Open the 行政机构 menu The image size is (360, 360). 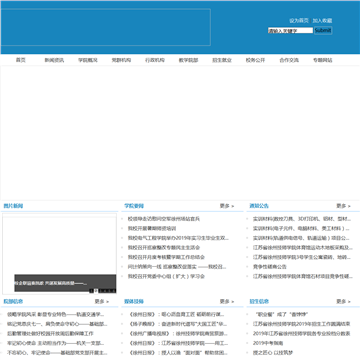155,60
